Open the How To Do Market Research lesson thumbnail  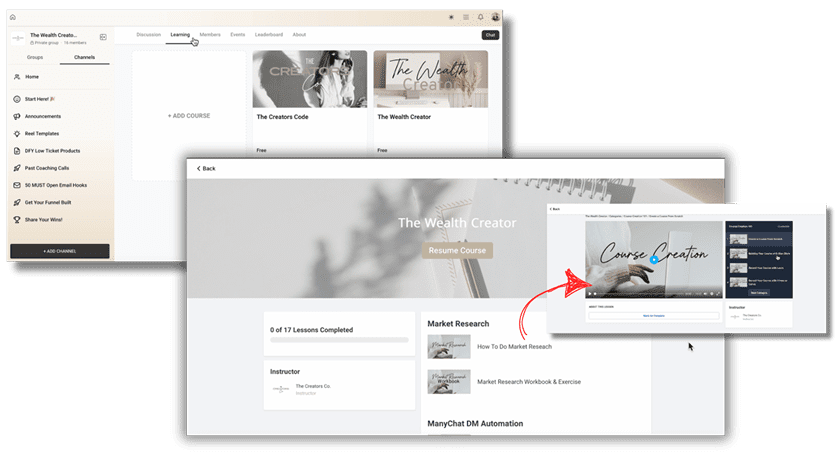(449, 347)
